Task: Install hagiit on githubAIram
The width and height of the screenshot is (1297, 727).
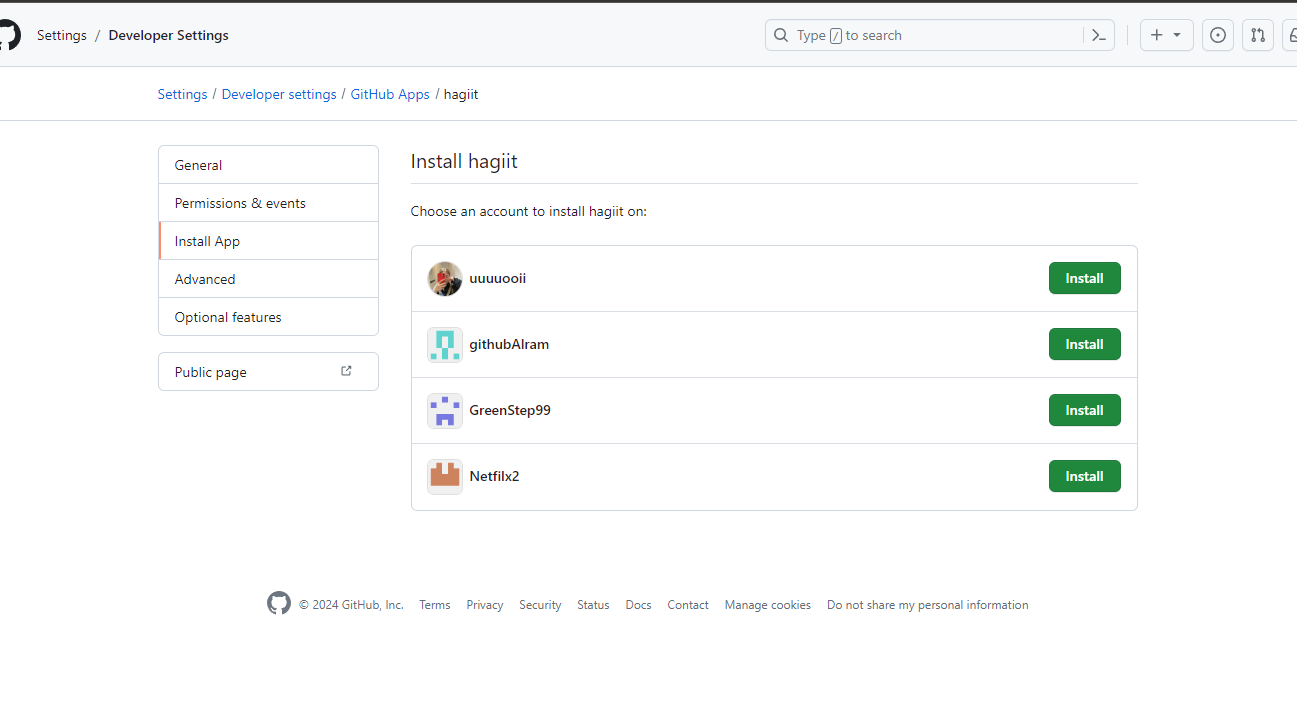Action: pyautogui.click(x=1084, y=344)
